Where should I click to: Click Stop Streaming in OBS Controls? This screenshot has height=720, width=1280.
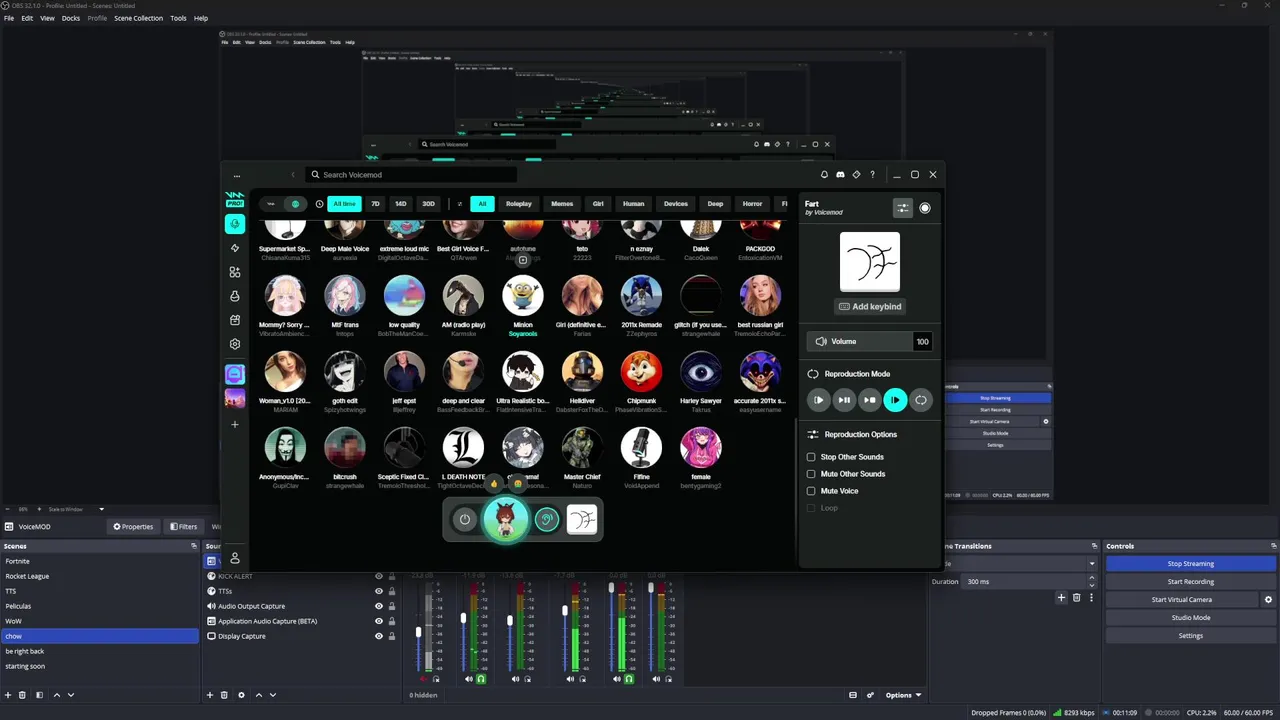click(x=1190, y=564)
